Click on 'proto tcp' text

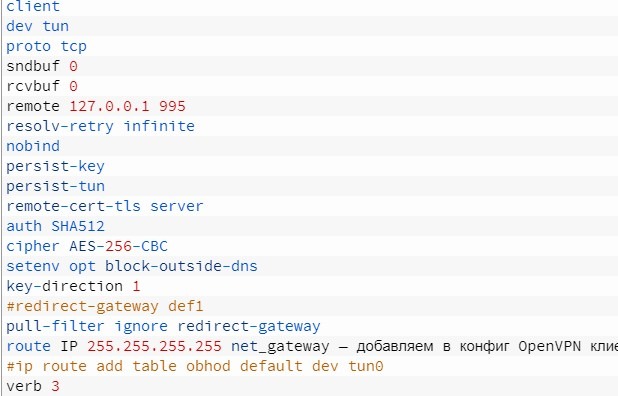point(46,46)
